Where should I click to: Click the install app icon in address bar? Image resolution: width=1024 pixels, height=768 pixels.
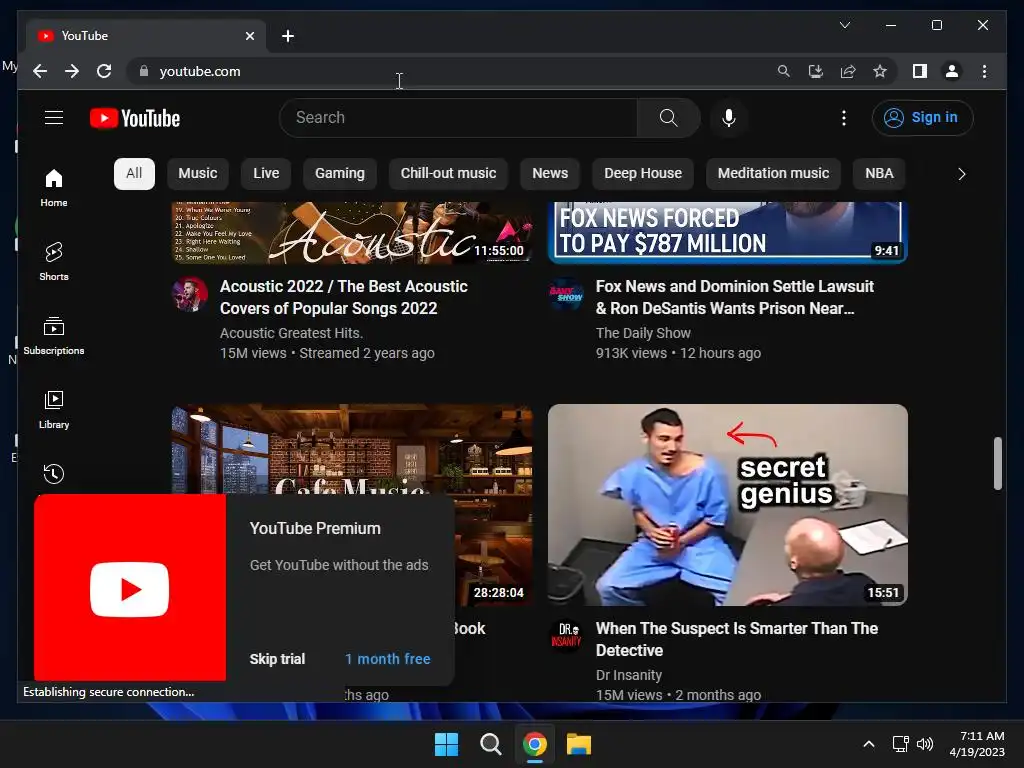(x=816, y=71)
